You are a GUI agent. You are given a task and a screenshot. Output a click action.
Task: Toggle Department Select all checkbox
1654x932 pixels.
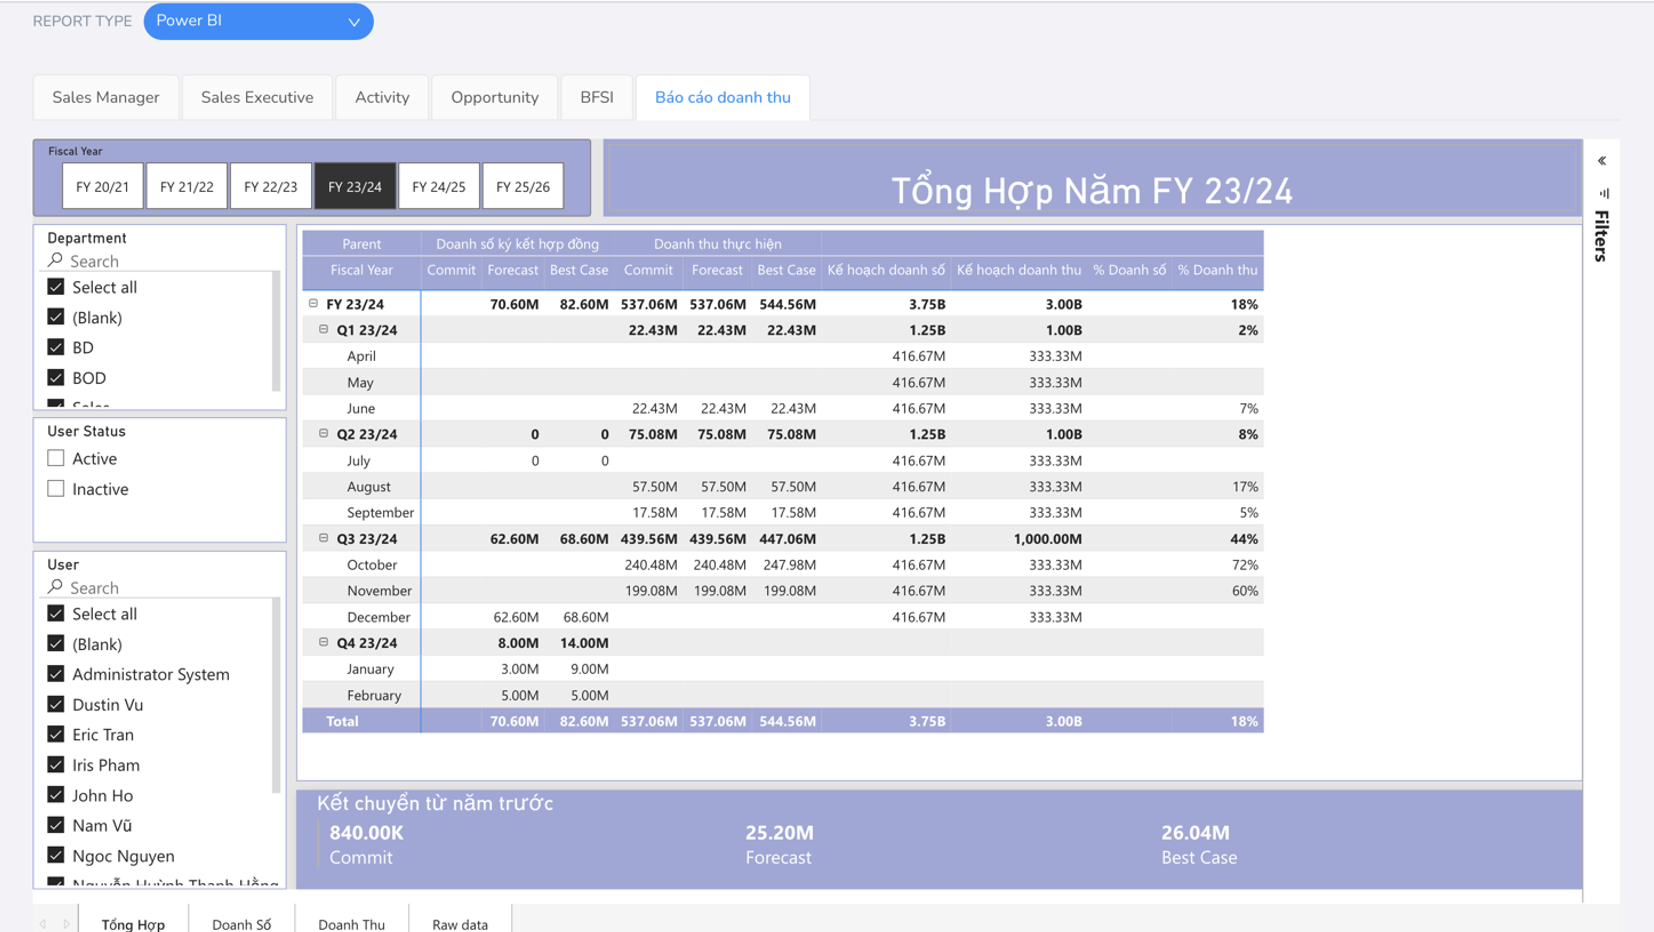(x=56, y=287)
